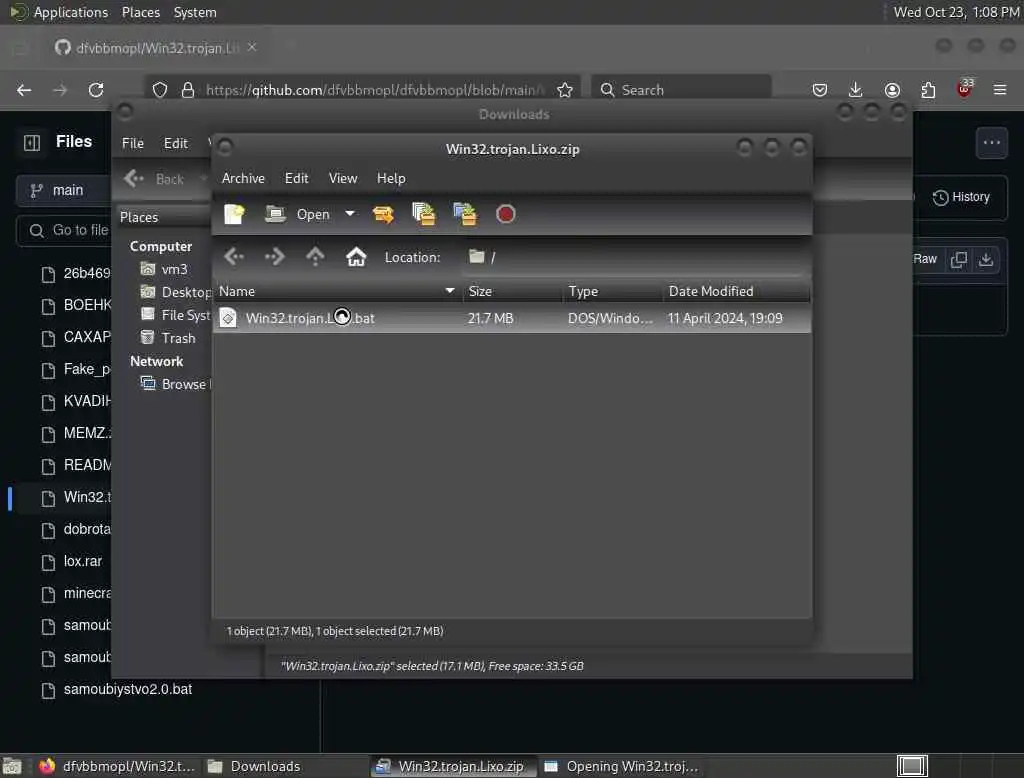Viewport: 1024px width, 778px height.
Task: Go back in Firefox browser
Action: [24, 90]
